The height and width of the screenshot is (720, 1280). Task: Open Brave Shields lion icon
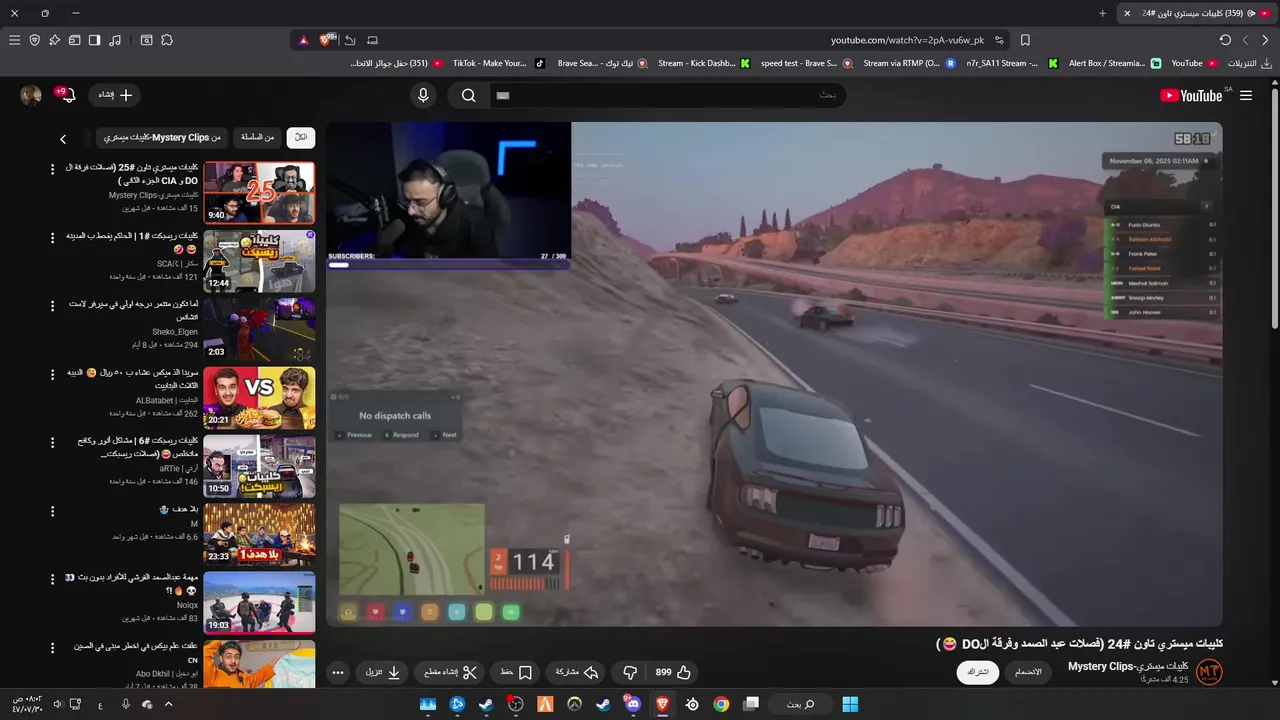point(327,40)
